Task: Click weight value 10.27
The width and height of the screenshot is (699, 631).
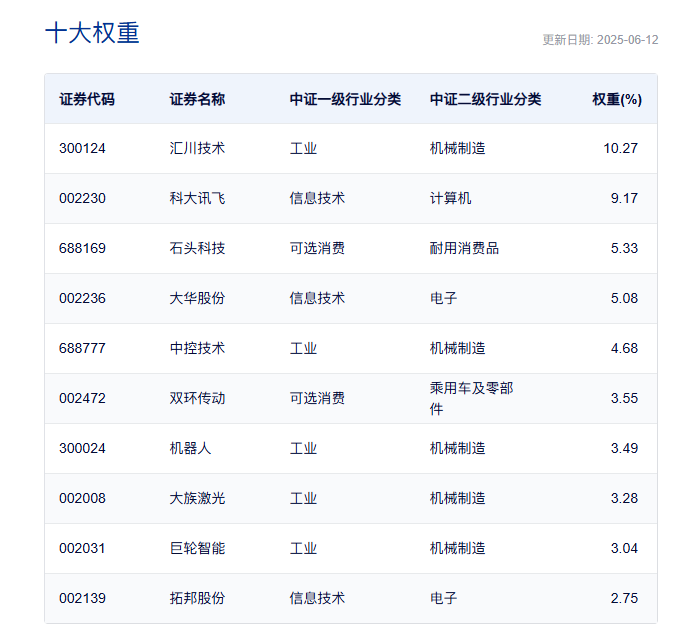Action: (x=621, y=148)
